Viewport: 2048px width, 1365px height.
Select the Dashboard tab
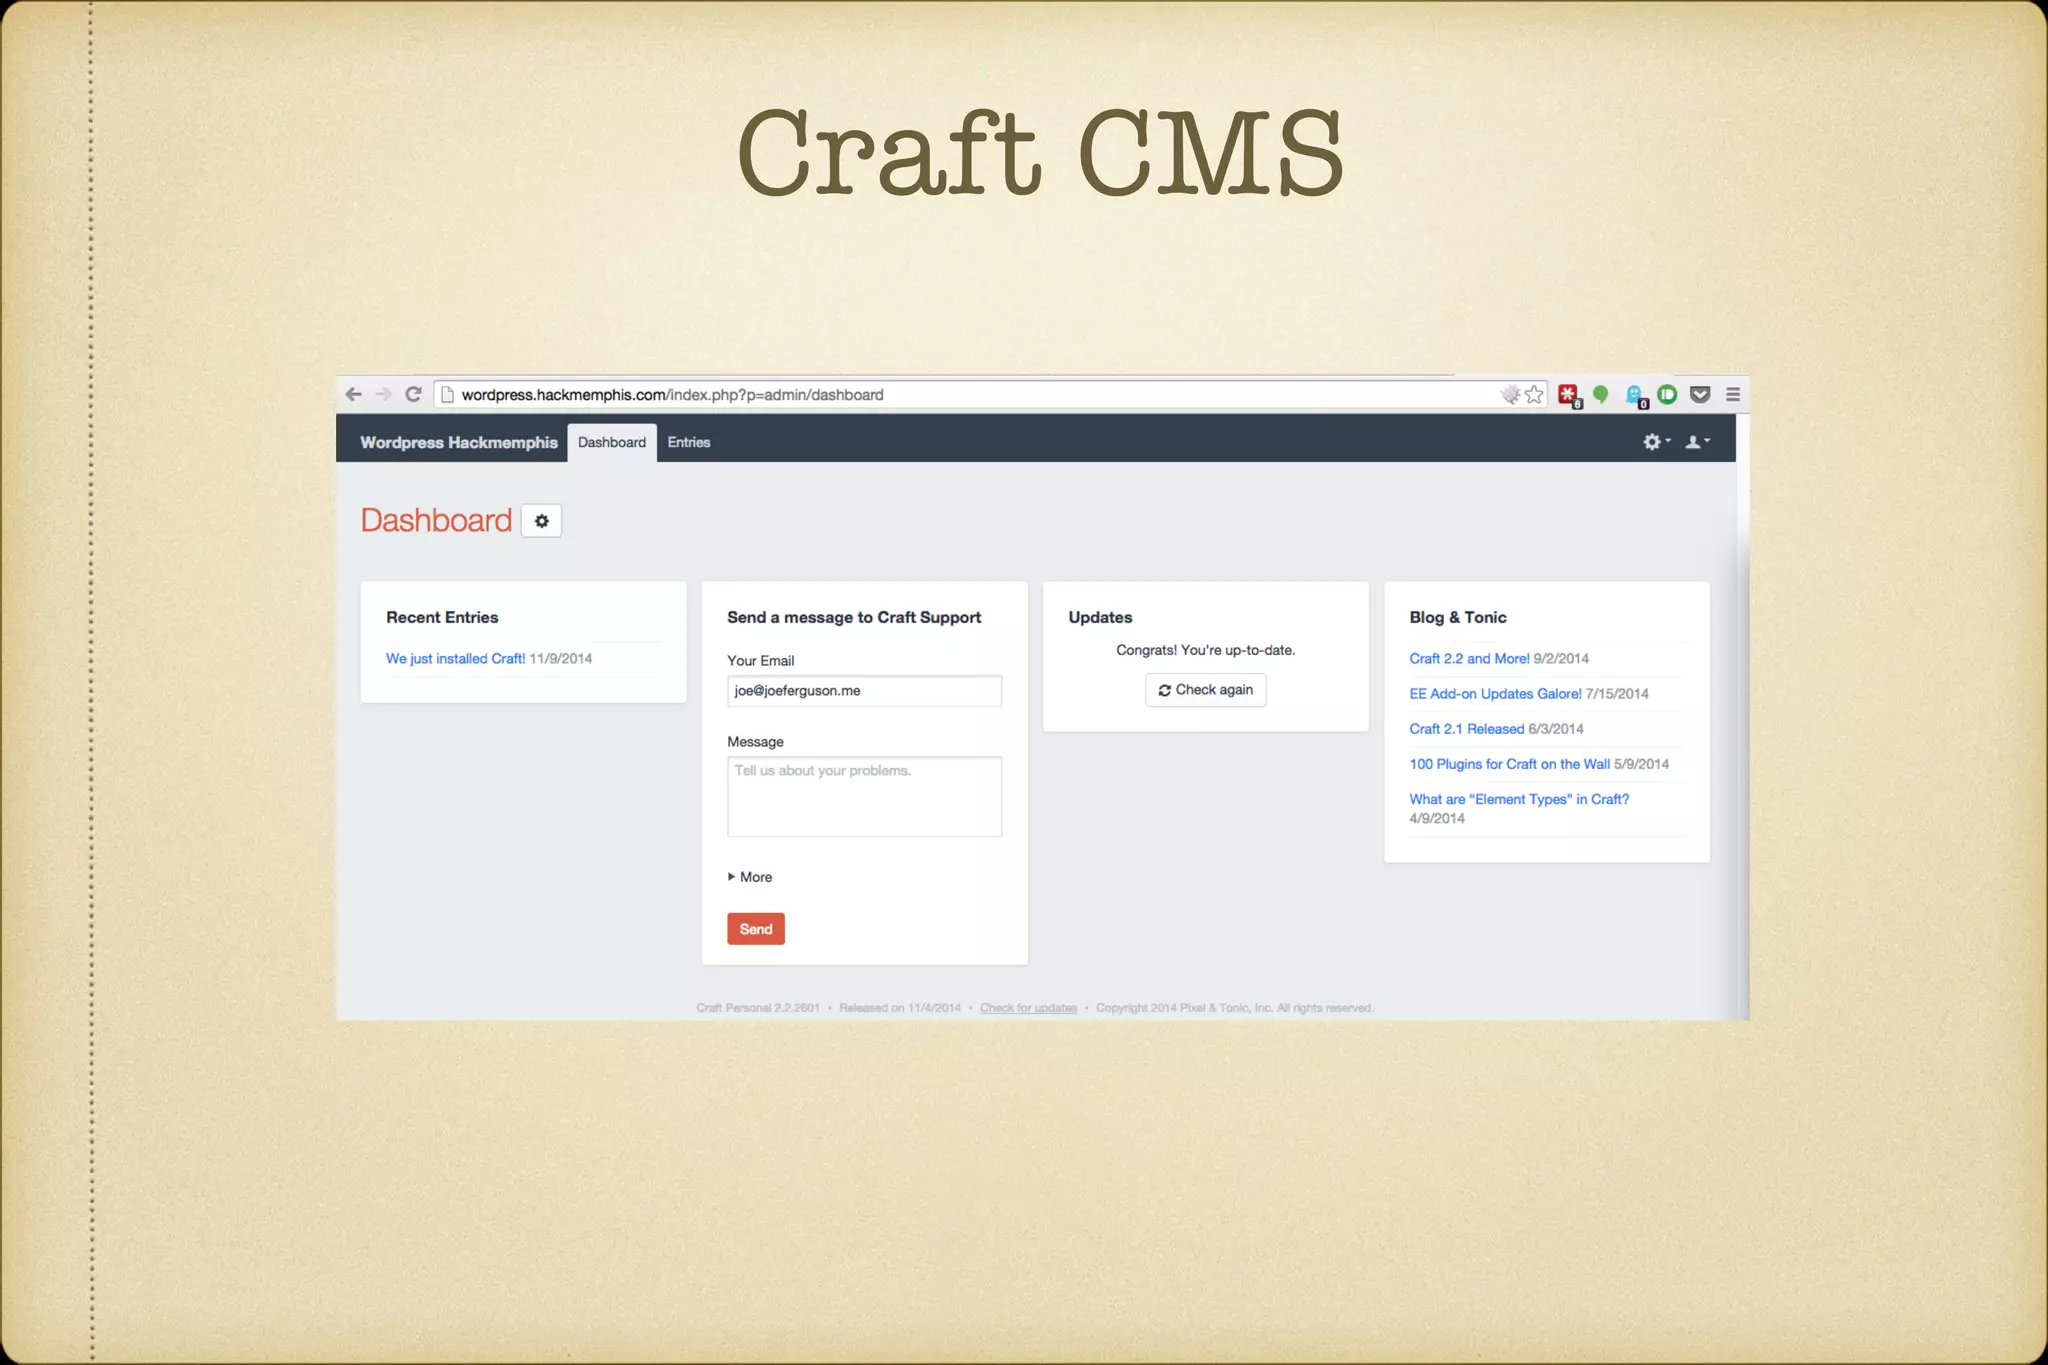612,442
